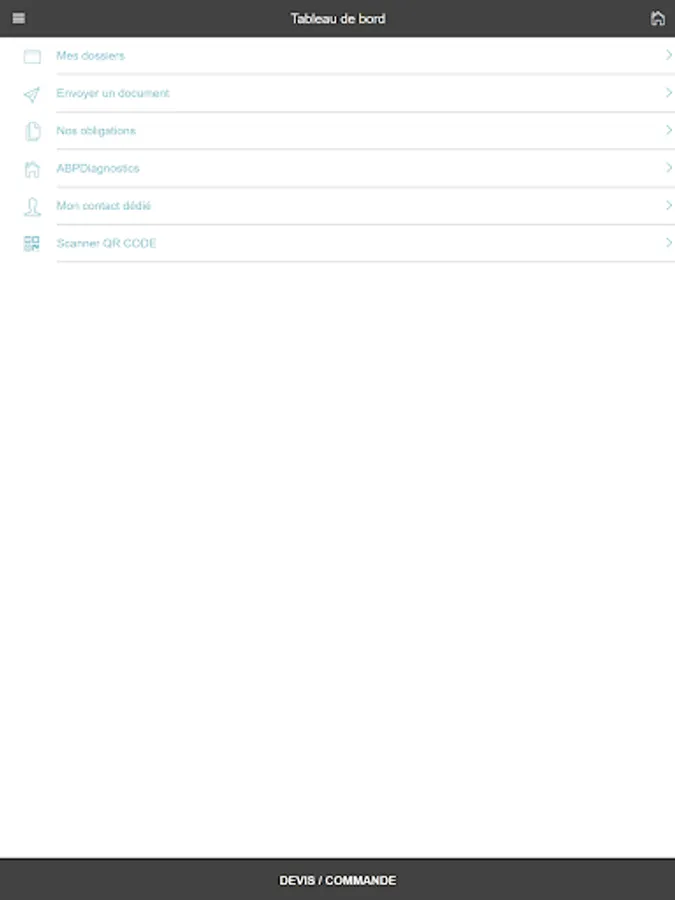Click the Tableau de bord title

(338, 18)
